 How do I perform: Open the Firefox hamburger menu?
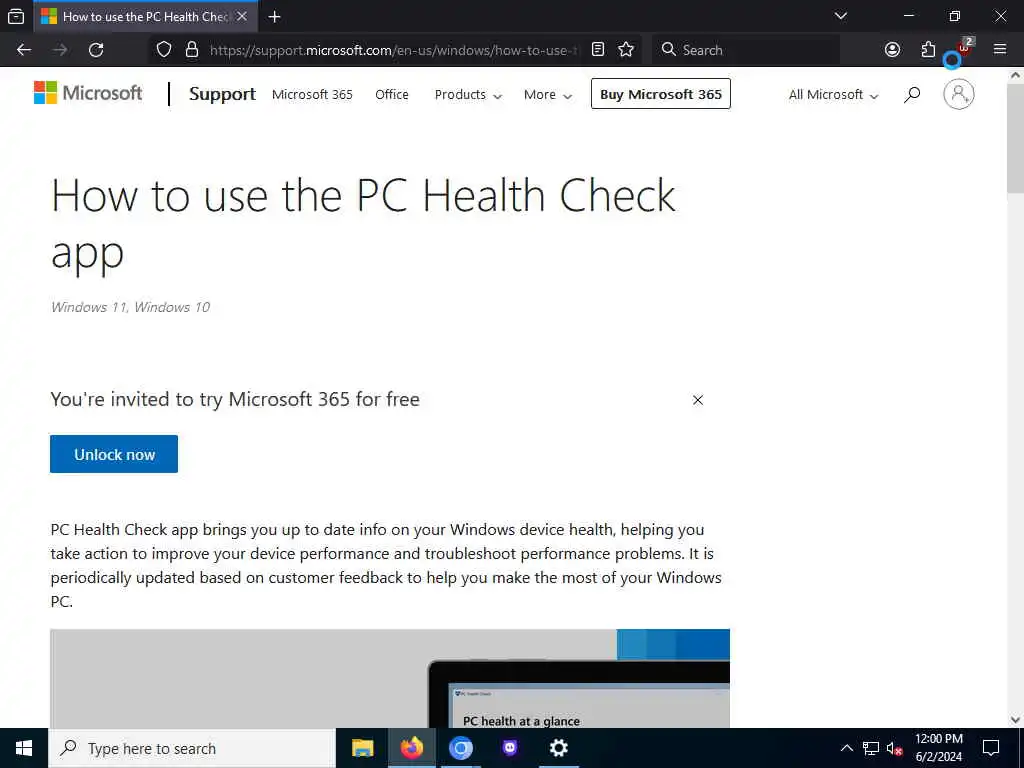click(1000, 50)
